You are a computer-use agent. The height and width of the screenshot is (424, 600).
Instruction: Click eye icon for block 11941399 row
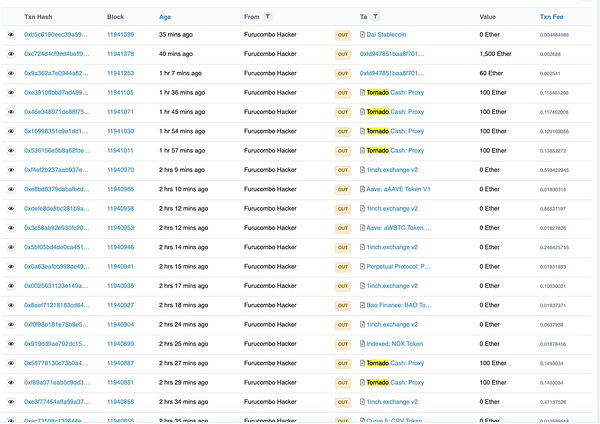[11, 35]
